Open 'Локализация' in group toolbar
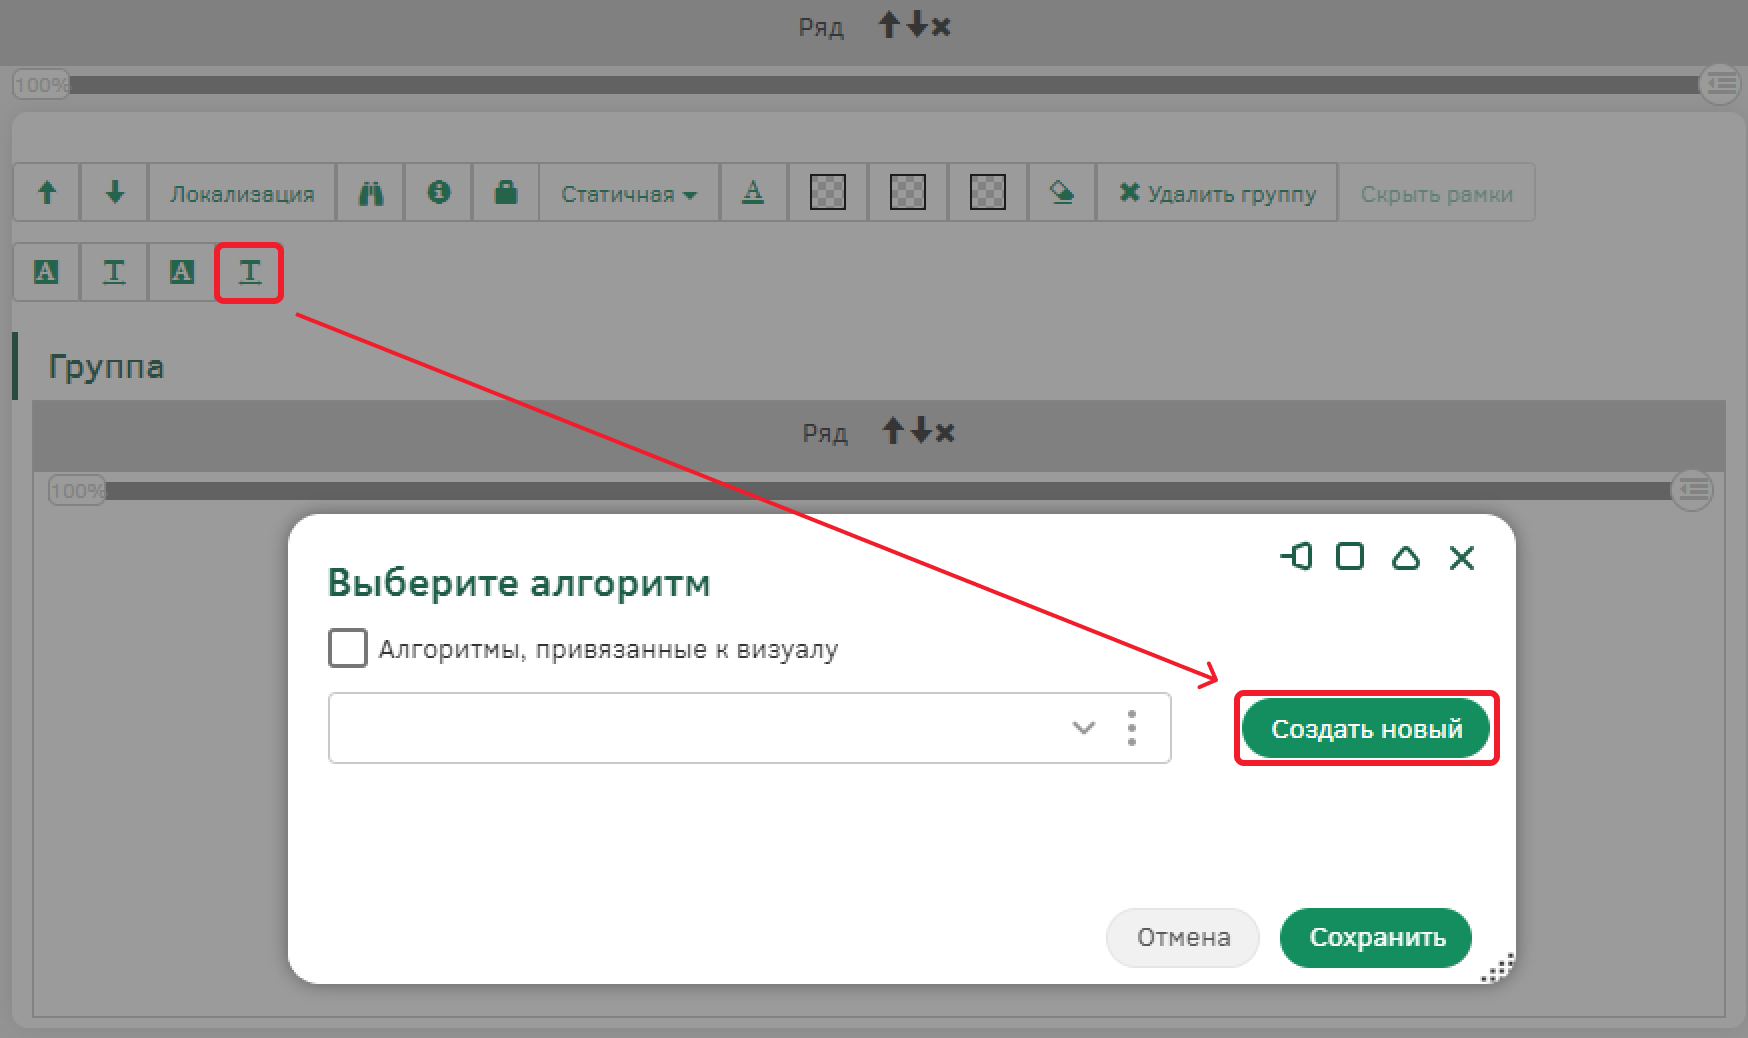 [x=242, y=193]
